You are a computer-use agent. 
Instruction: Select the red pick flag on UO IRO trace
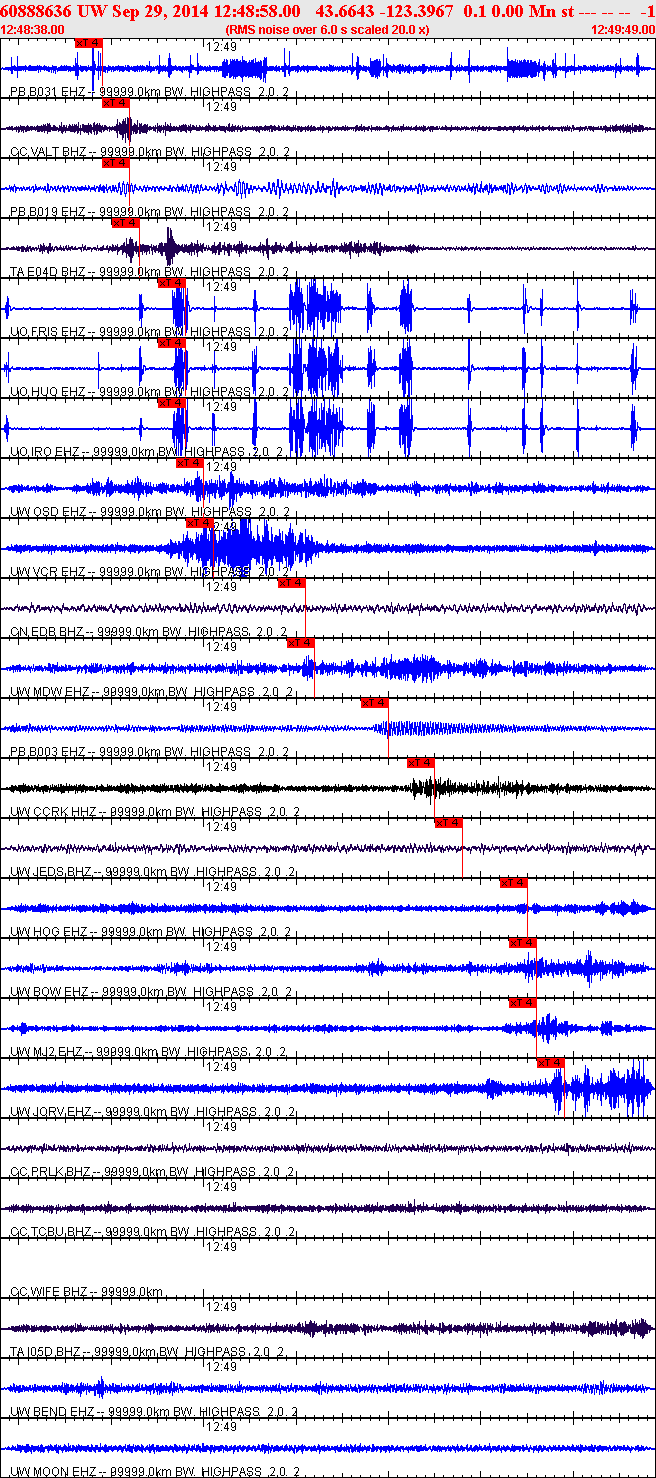coord(172,403)
